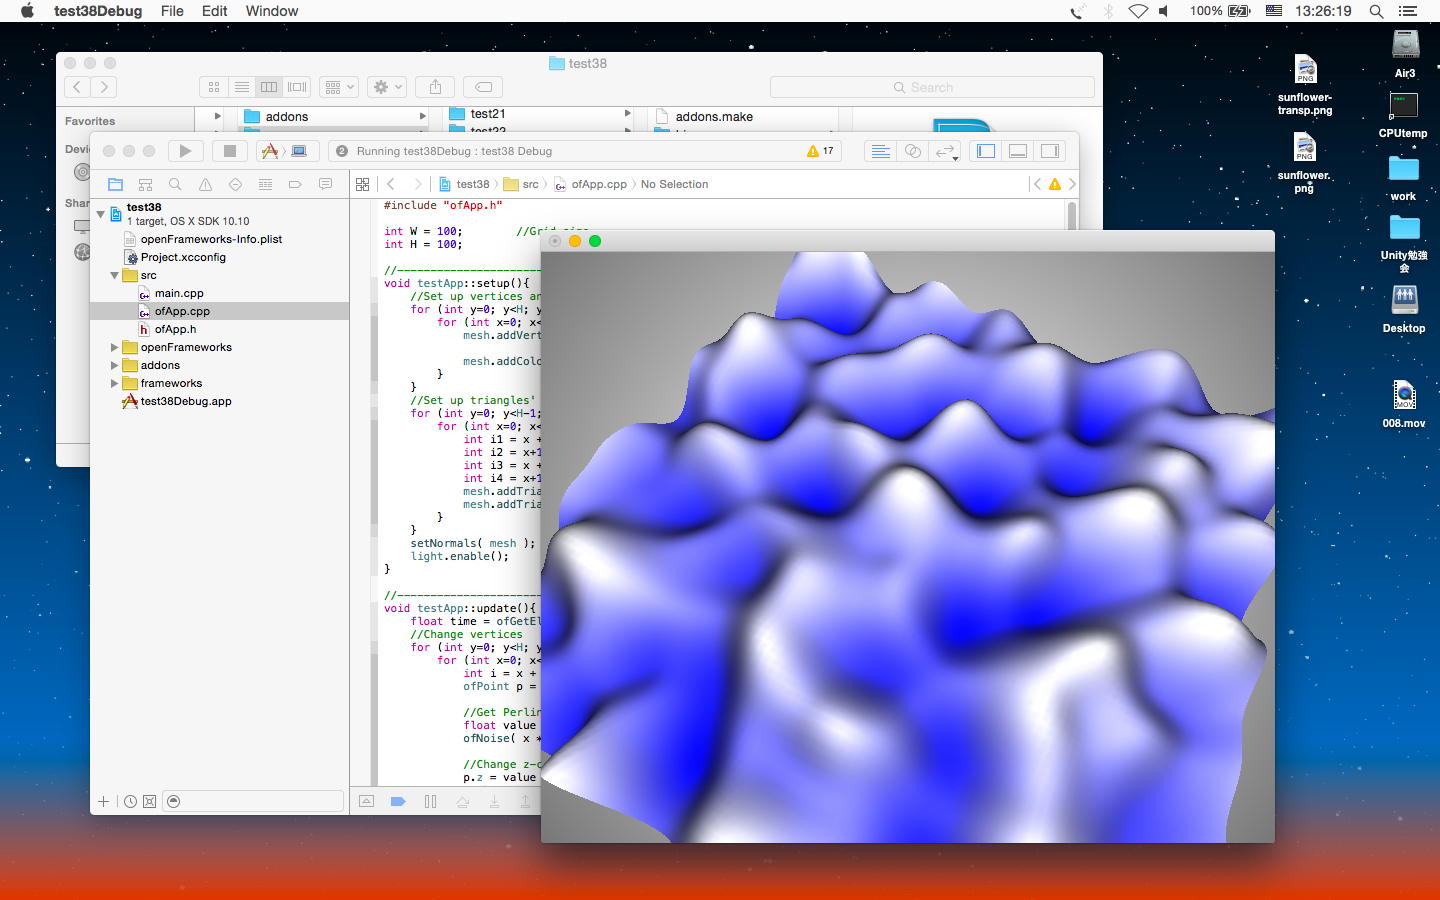This screenshot has height=900, width=1440.
Task: Click the add (+) button in navigator footer
Action: [103, 801]
